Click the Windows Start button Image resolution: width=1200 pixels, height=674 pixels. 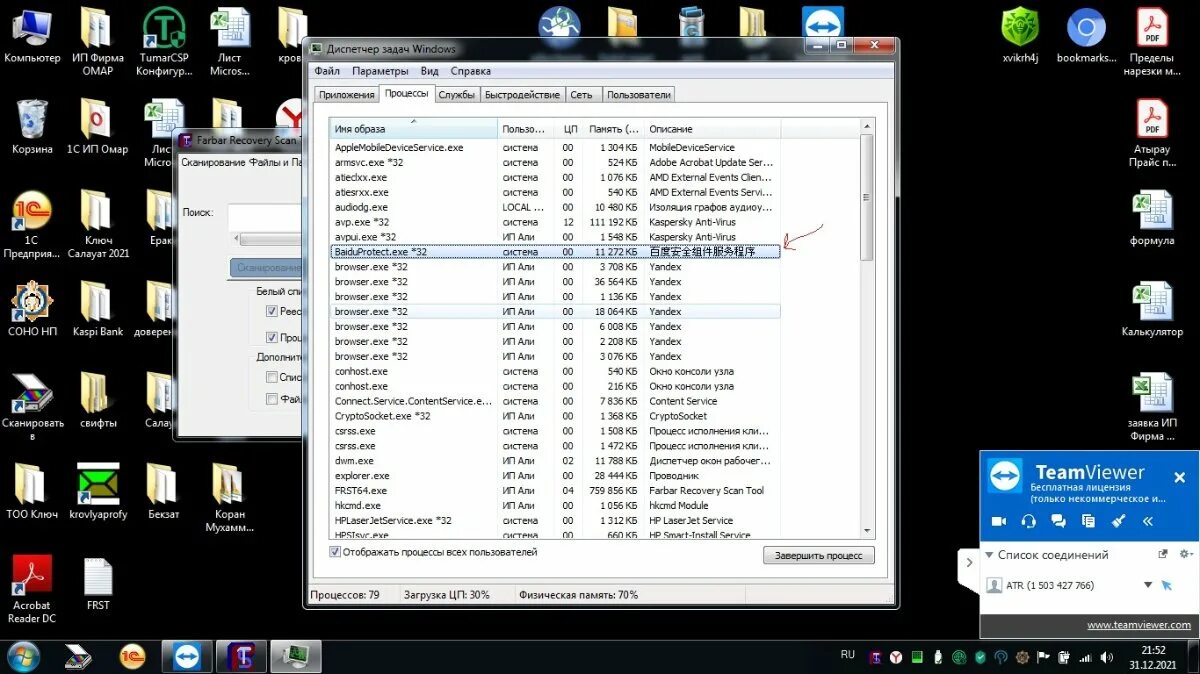pyautogui.click(x=22, y=656)
